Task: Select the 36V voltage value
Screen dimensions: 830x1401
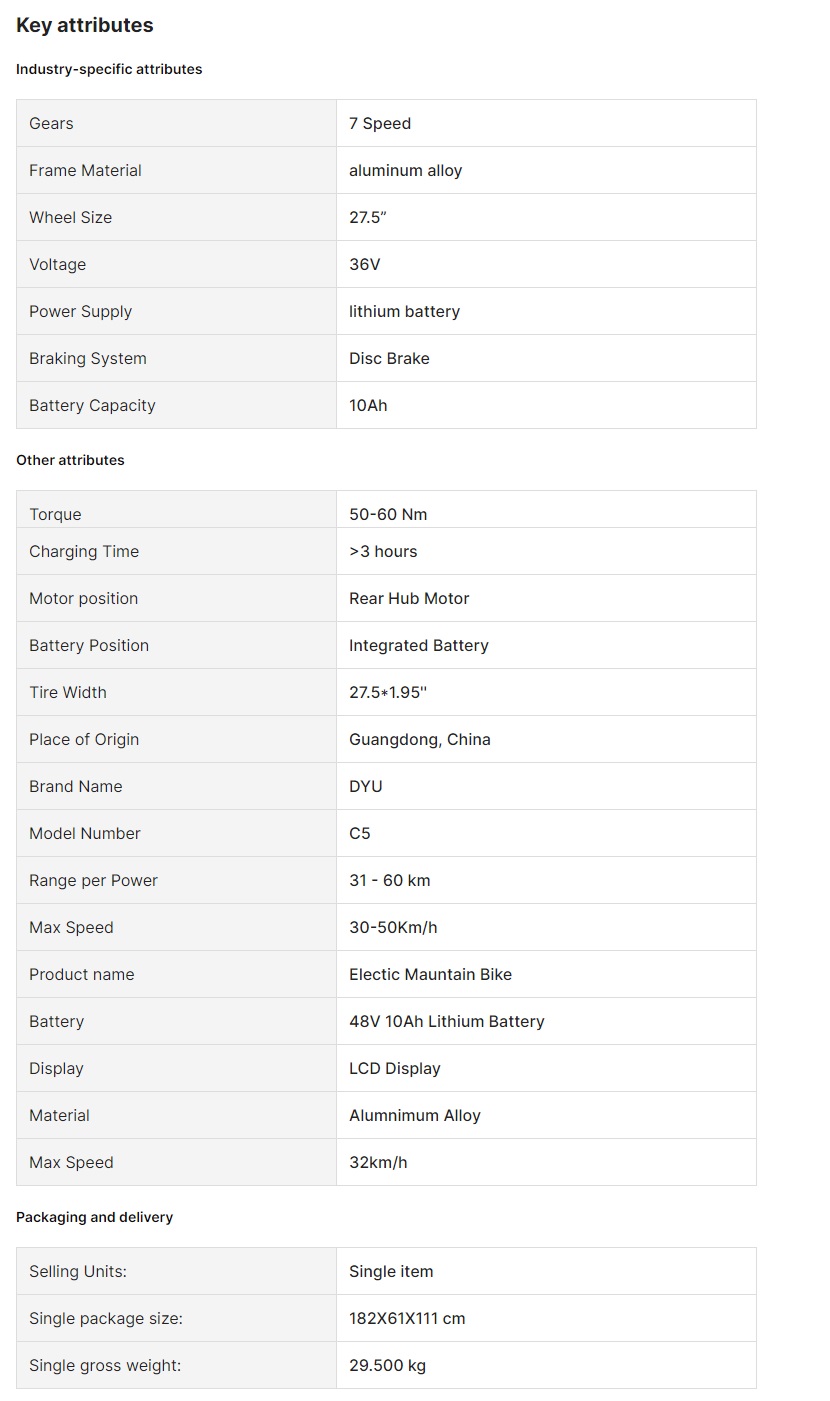Action: (x=365, y=264)
